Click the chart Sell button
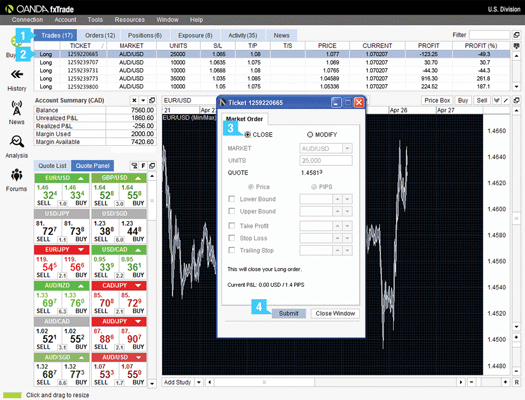Screen dimensions: 525x400 click(x=482, y=100)
